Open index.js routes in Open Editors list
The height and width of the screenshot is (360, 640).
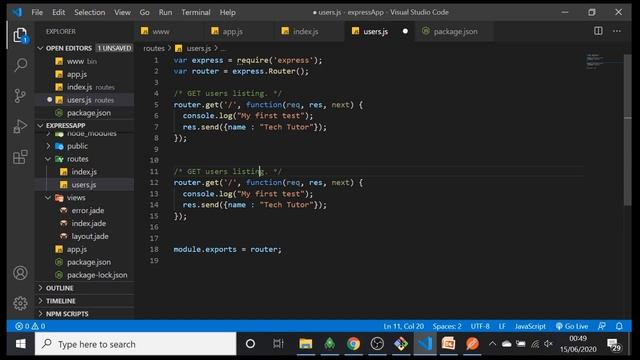[84, 87]
